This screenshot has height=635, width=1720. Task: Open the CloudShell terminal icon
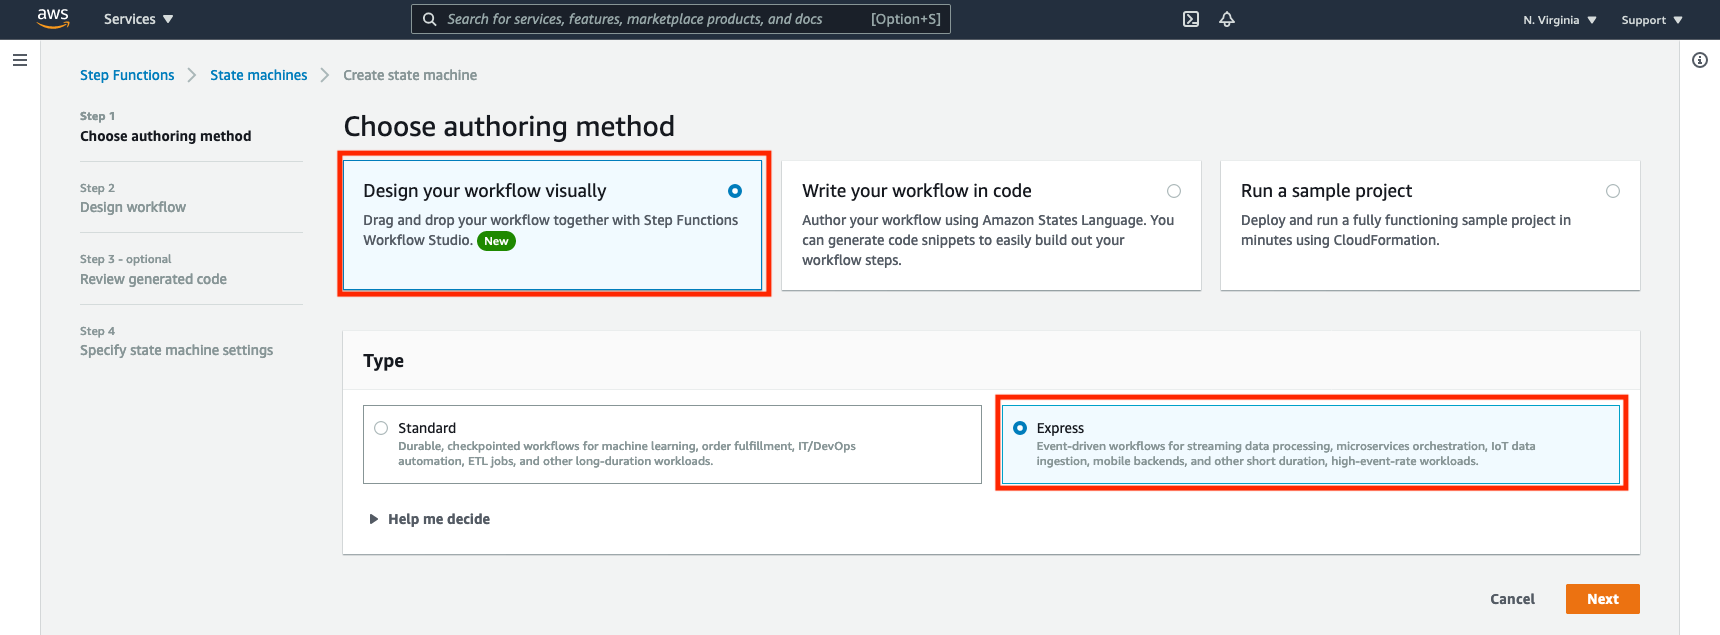tap(1191, 19)
